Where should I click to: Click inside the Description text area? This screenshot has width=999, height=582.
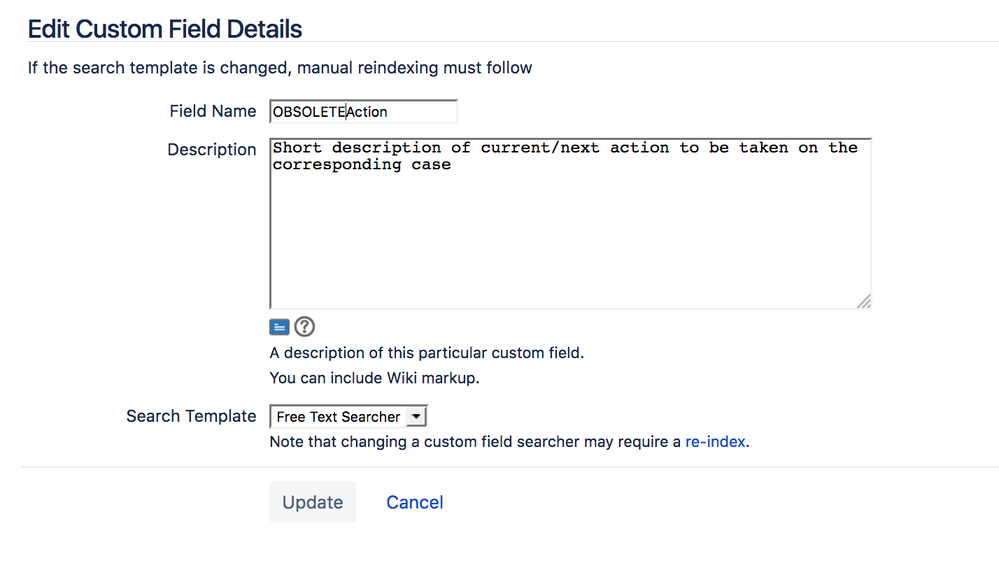click(x=570, y=240)
